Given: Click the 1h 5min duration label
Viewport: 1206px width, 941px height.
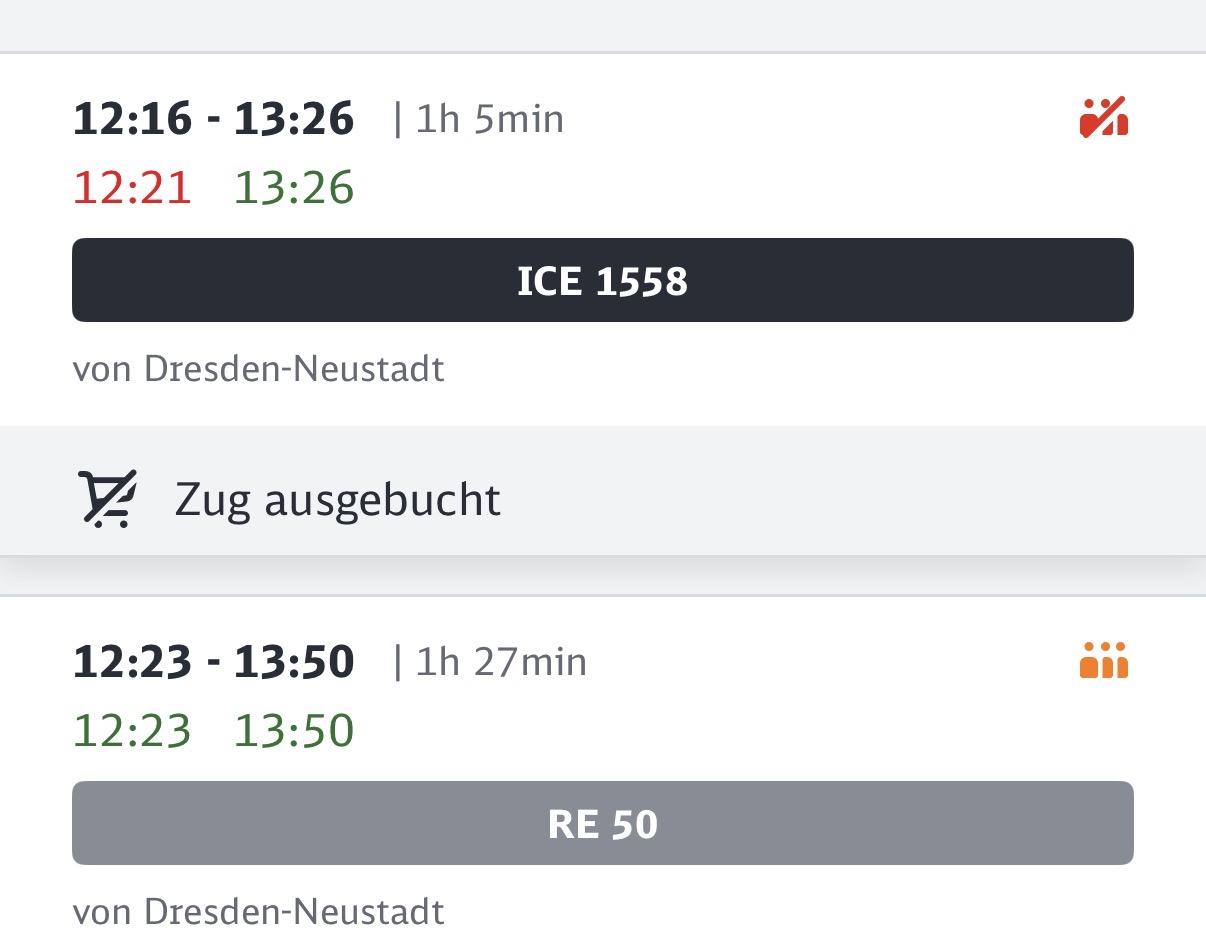Looking at the screenshot, I should 477,118.
